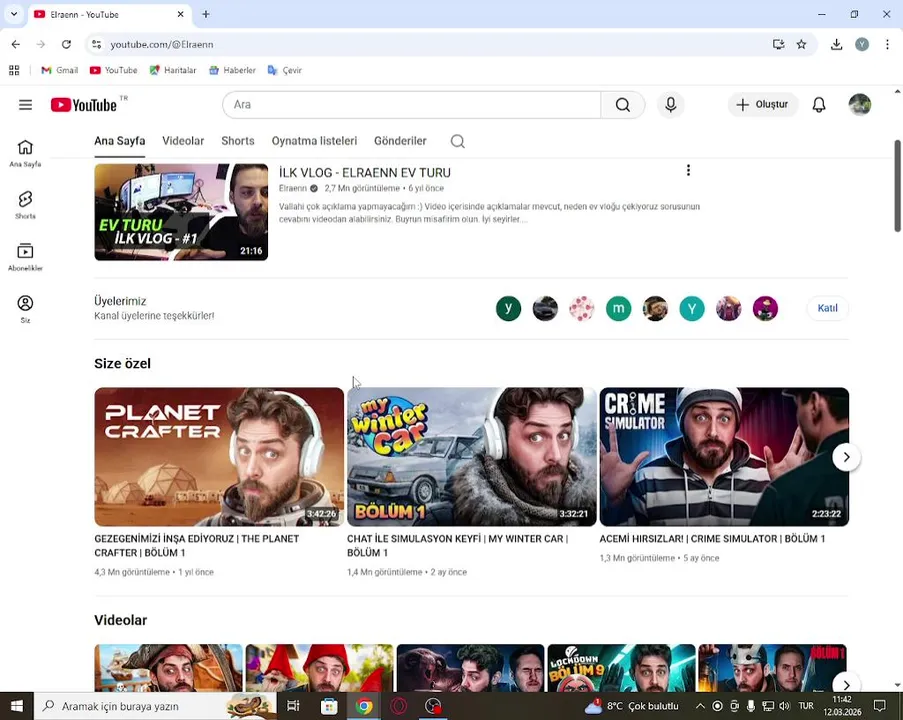The image size is (903, 720).
Task: Click in the Ara search field
Action: click(x=412, y=105)
